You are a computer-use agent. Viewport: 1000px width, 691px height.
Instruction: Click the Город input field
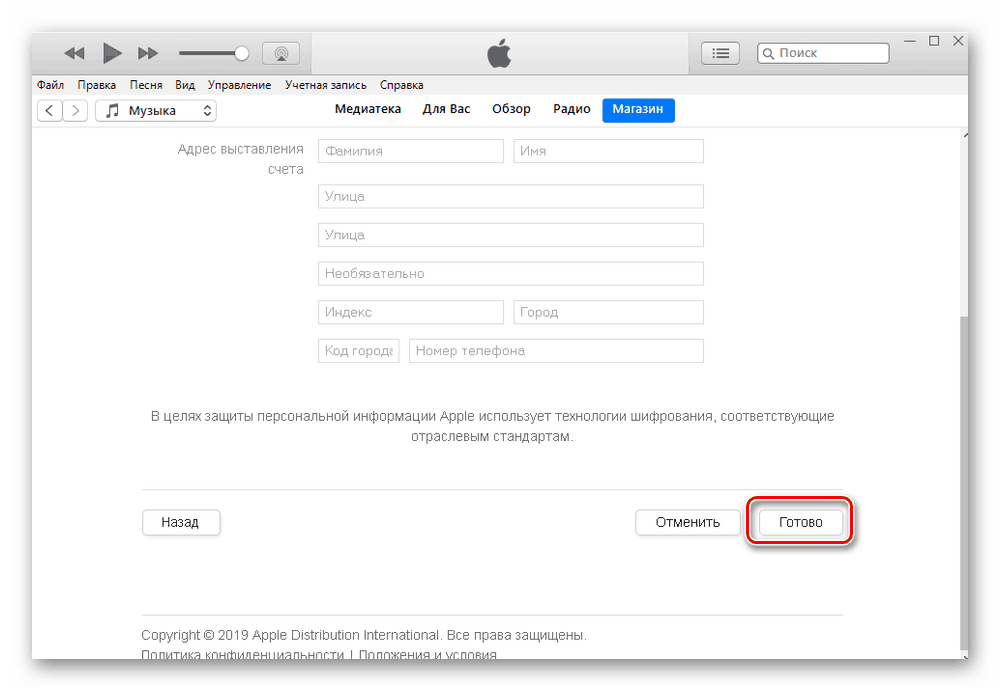tap(608, 312)
